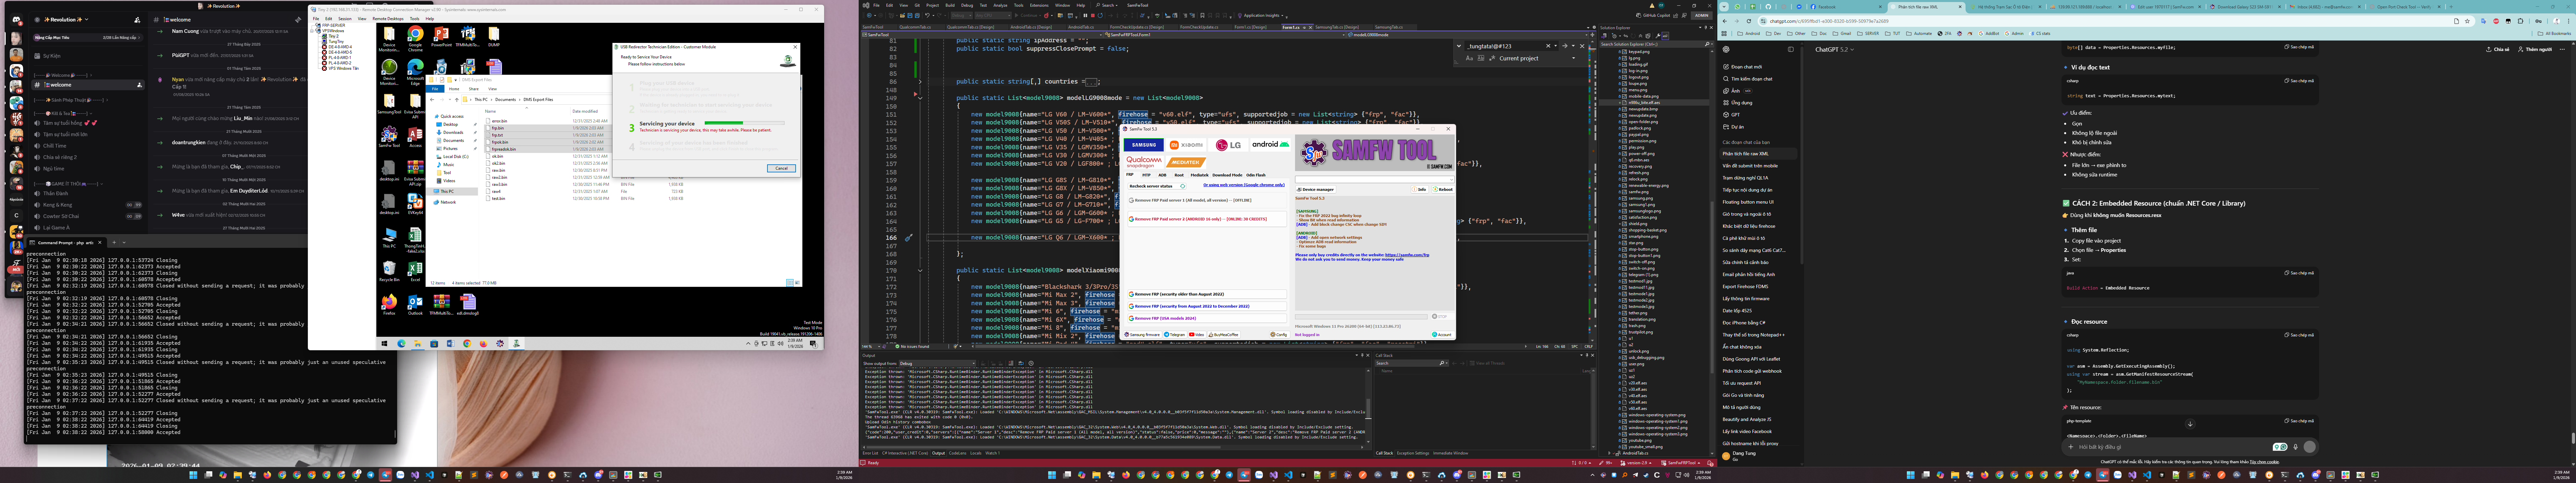Click invite people icon beside Revolution server name

point(137,20)
